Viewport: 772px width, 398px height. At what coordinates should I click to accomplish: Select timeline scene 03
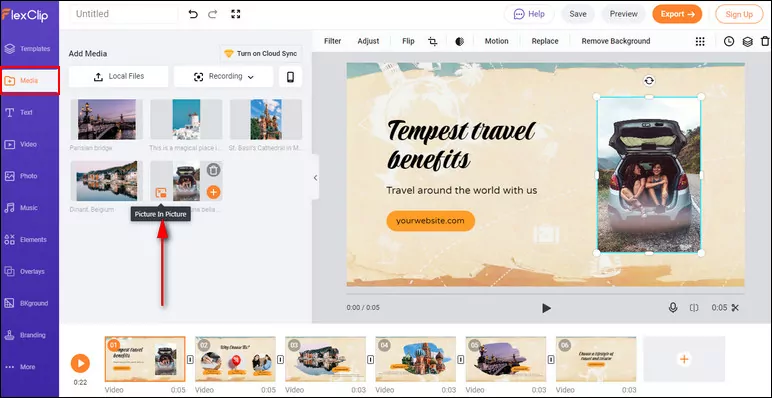click(x=325, y=359)
